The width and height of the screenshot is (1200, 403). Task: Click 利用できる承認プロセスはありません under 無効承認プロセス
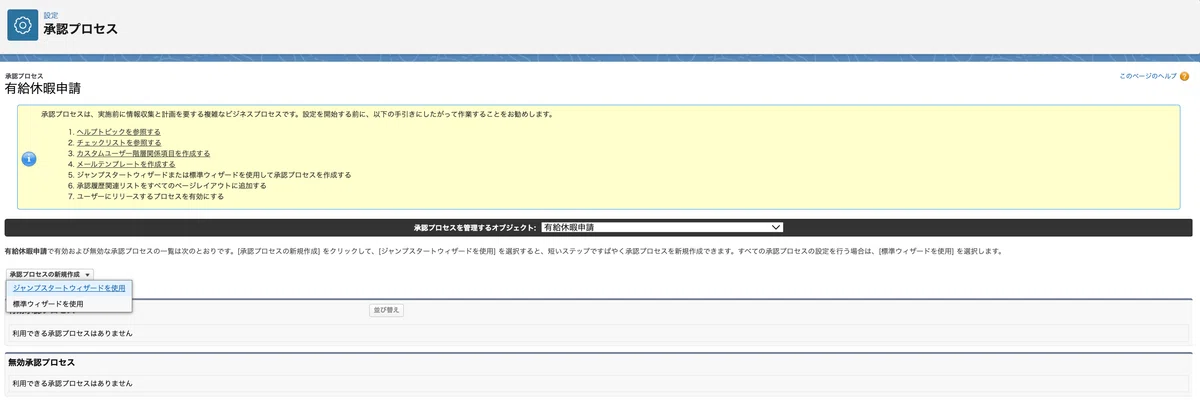[72, 383]
